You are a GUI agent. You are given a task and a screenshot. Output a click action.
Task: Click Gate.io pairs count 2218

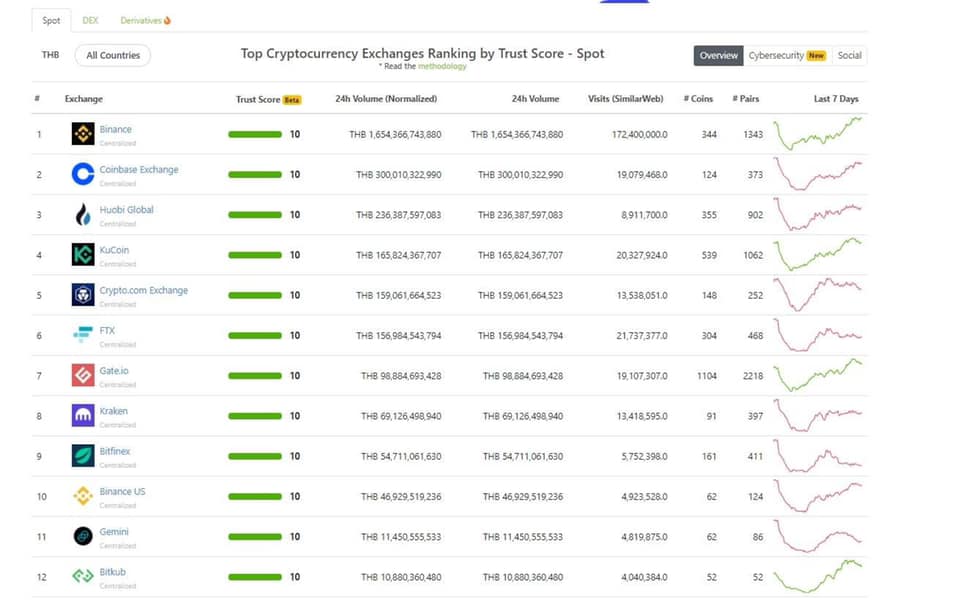[753, 376]
